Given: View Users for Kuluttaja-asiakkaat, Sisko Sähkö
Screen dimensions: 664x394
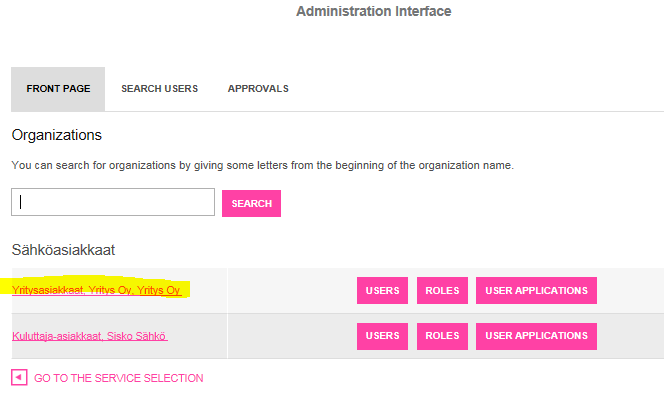Looking at the screenshot, I should point(382,336).
